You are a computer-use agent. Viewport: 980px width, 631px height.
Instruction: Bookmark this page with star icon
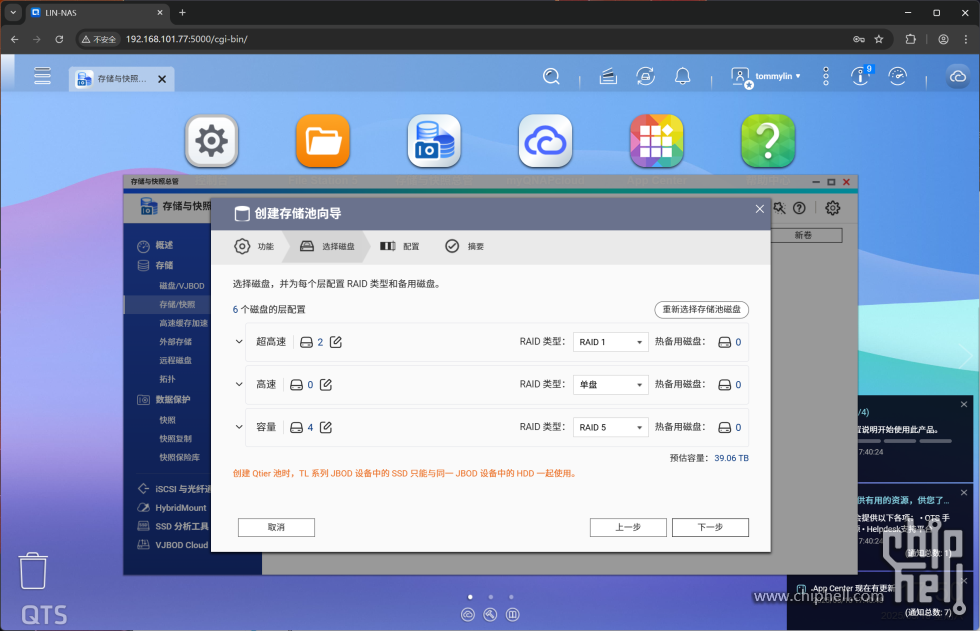(x=879, y=39)
